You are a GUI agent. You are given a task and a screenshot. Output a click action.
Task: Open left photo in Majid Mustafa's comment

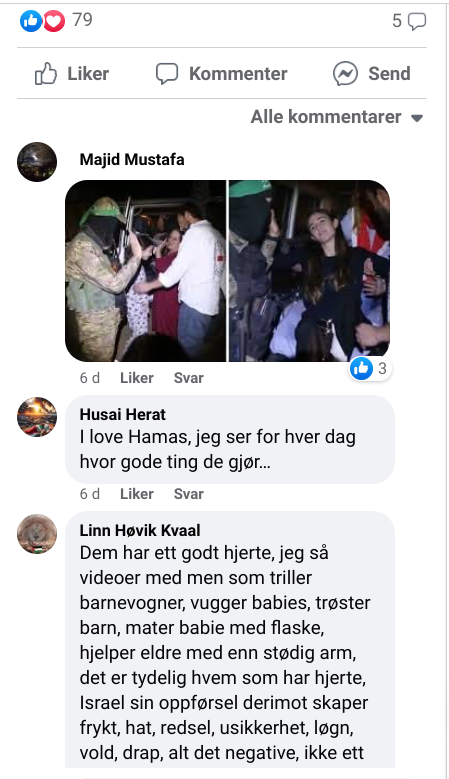click(146, 271)
